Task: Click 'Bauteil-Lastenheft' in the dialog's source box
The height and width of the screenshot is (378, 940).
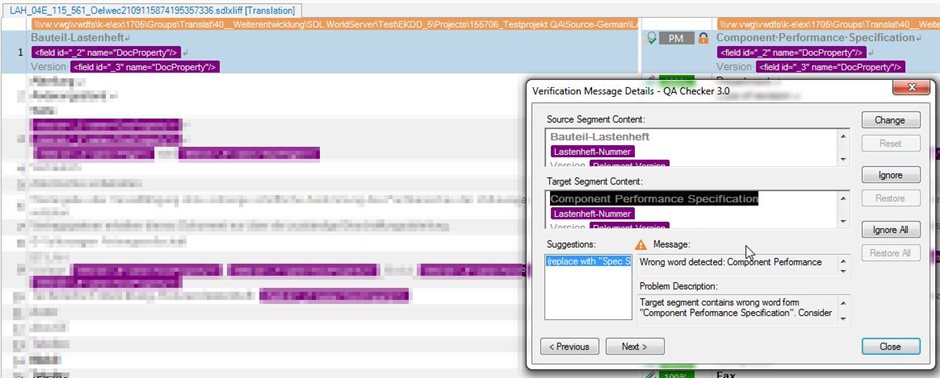Action: [599, 137]
